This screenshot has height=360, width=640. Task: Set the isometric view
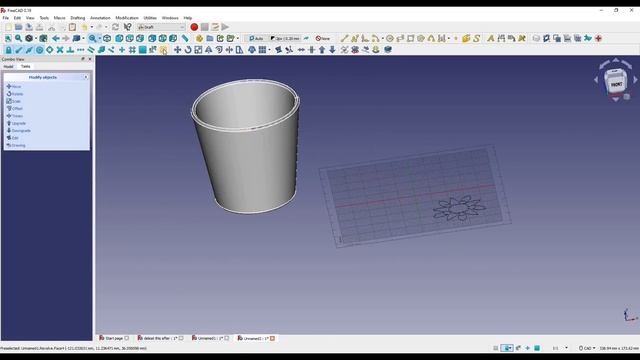107,38
